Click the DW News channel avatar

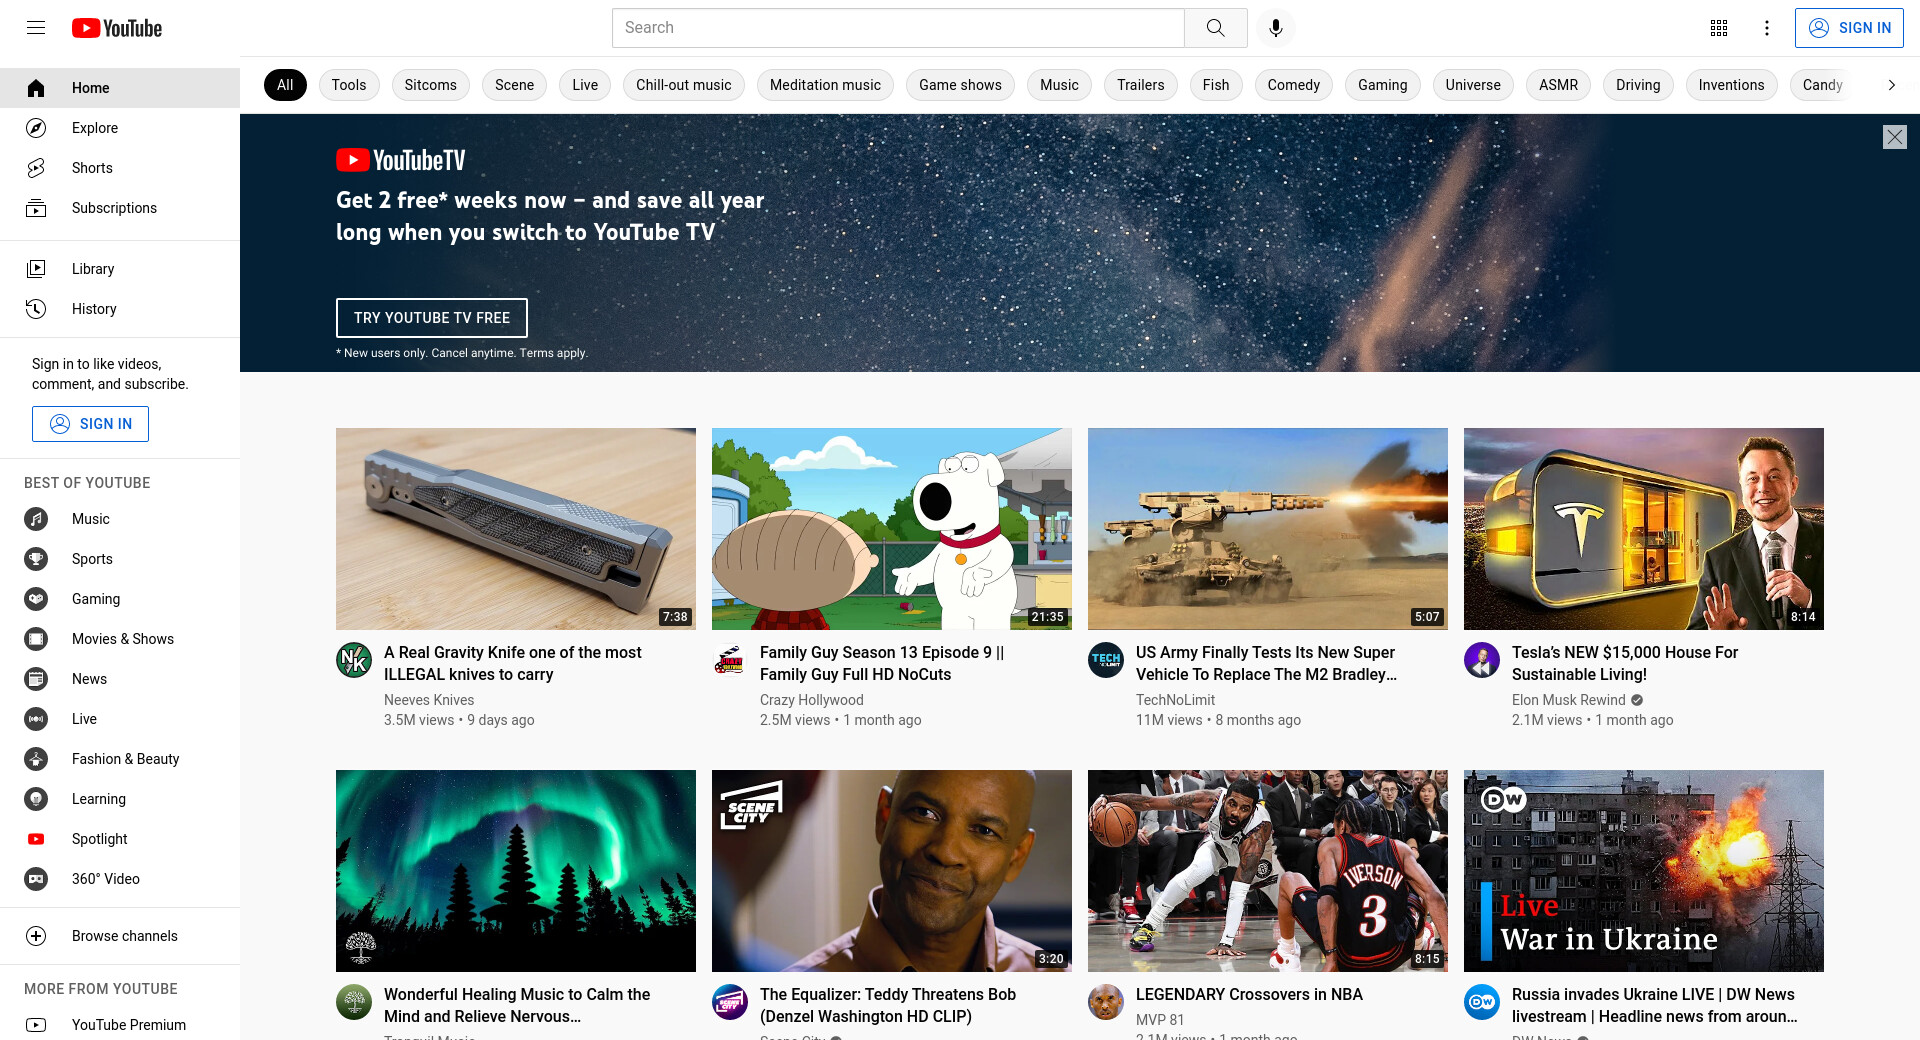(x=1482, y=1002)
